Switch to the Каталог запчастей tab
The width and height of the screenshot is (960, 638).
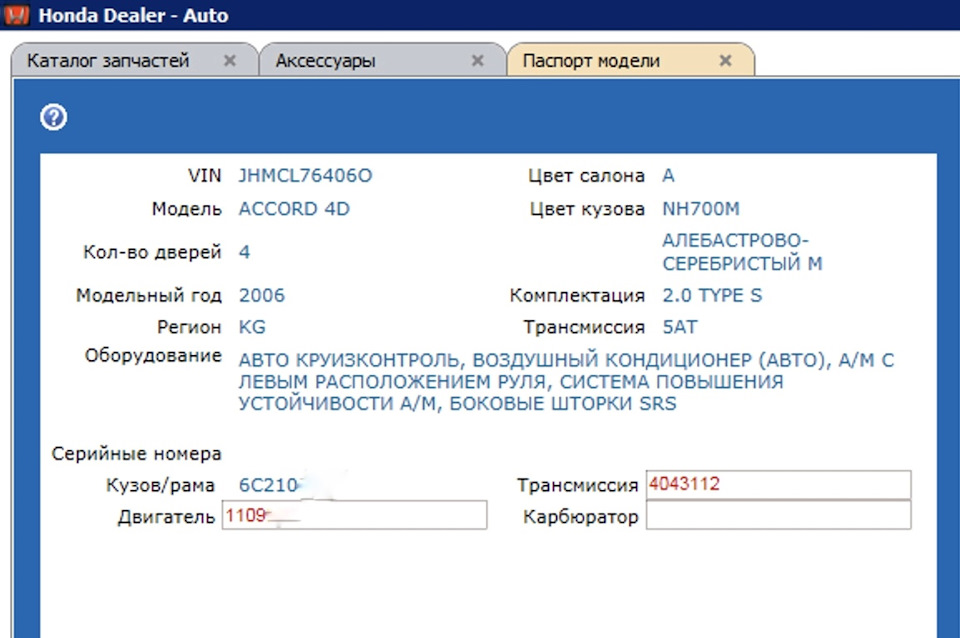[x=108, y=61]
